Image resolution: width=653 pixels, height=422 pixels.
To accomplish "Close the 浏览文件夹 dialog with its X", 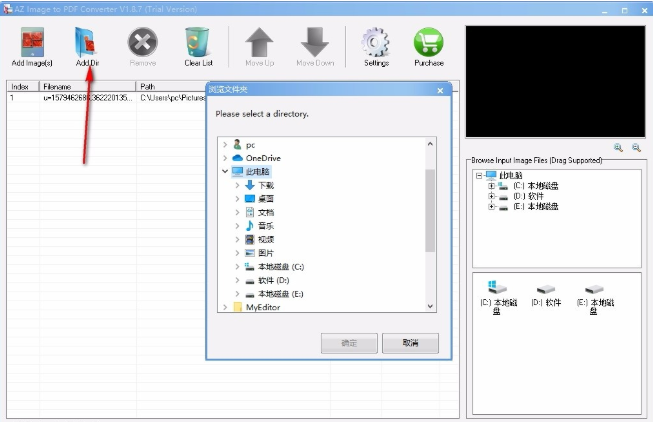I will (440, 90).
